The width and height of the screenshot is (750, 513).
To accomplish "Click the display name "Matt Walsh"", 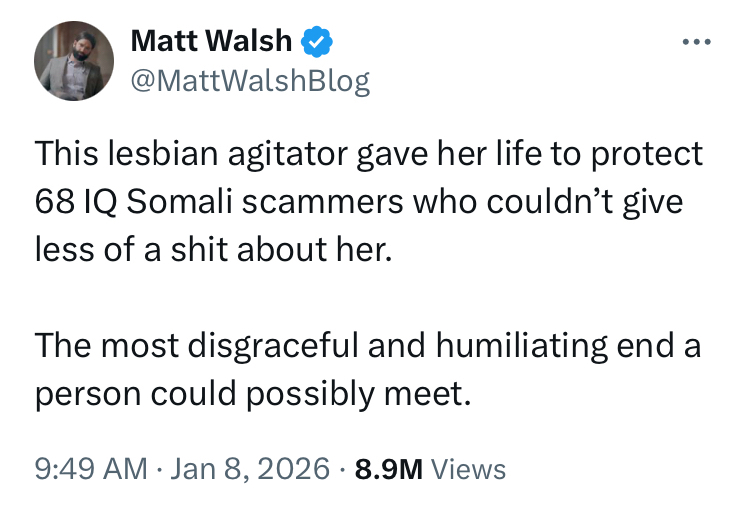I will pyautogui.click(x=211, y=42).
